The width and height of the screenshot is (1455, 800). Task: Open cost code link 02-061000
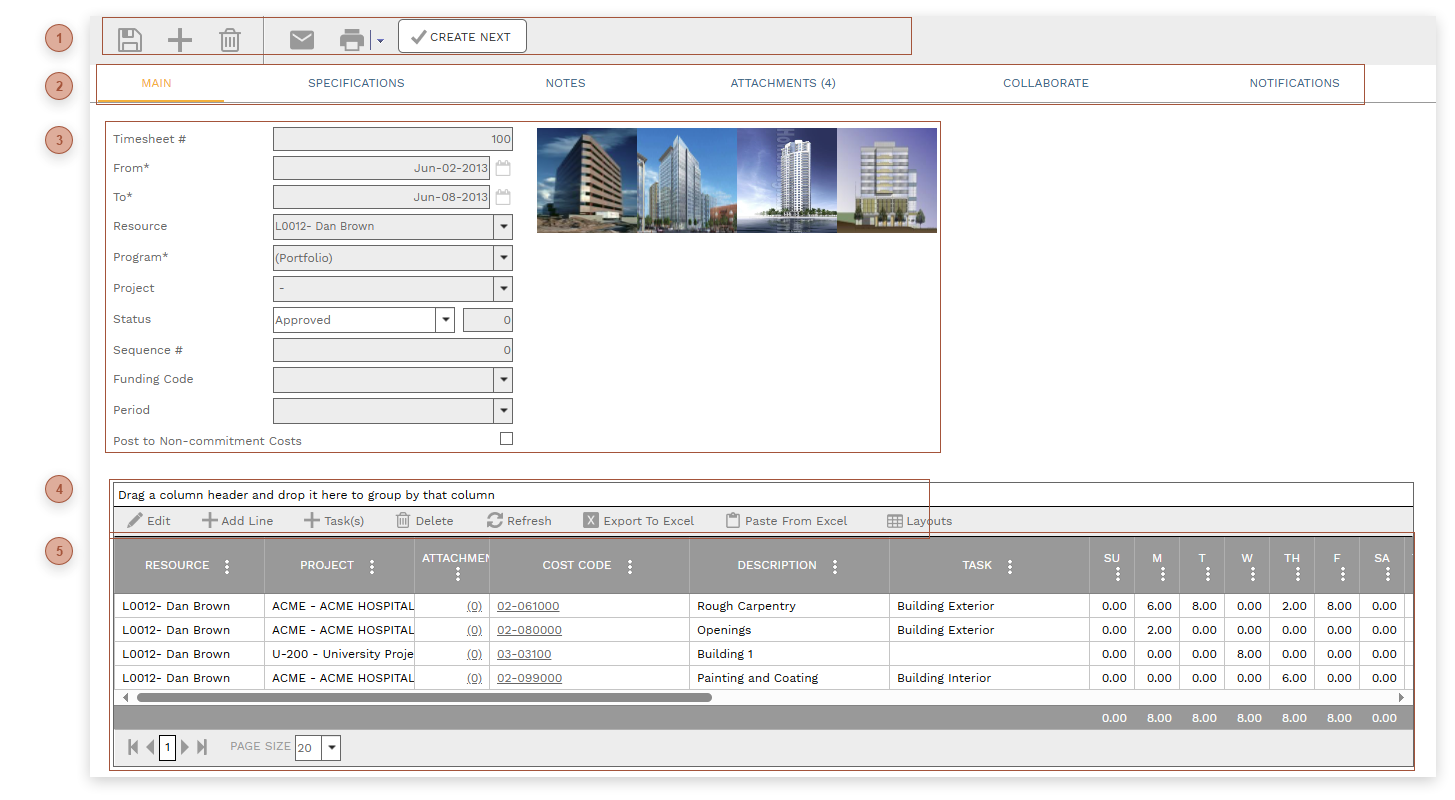click(528, 605)
